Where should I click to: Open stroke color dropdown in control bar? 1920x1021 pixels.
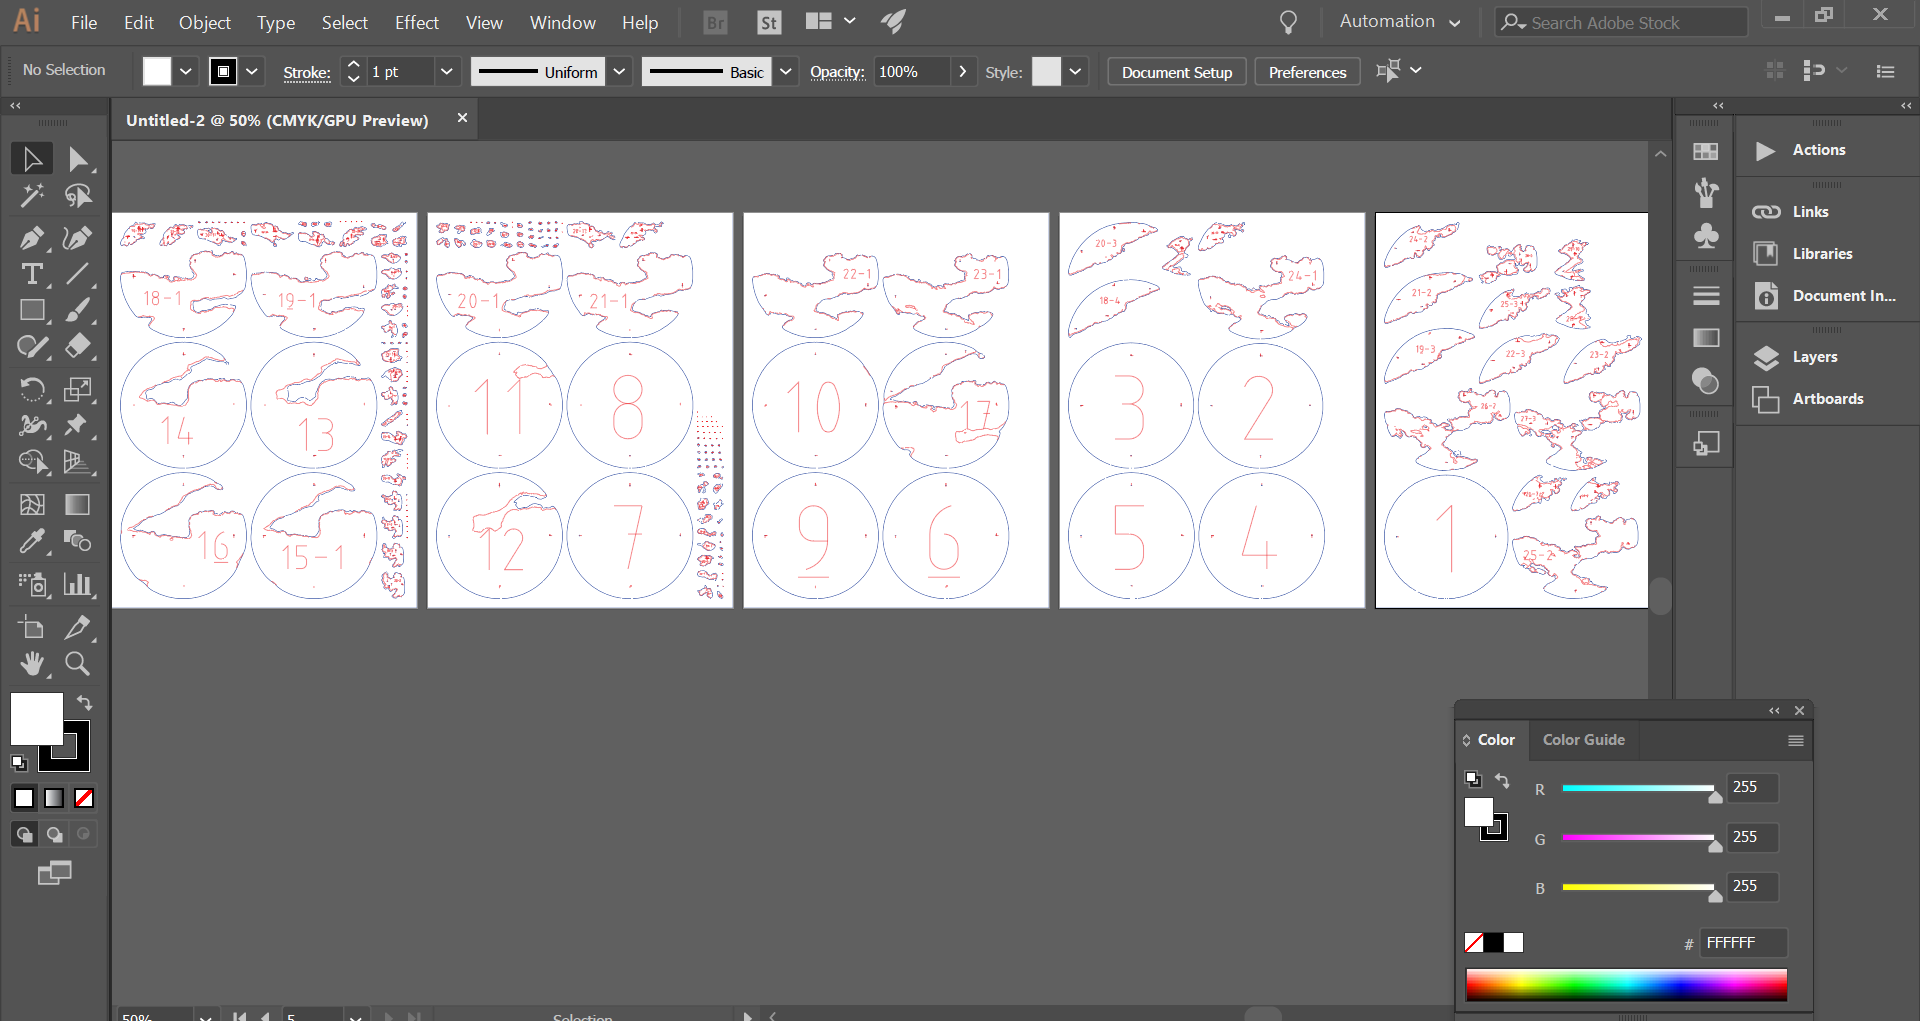point(252,71)
